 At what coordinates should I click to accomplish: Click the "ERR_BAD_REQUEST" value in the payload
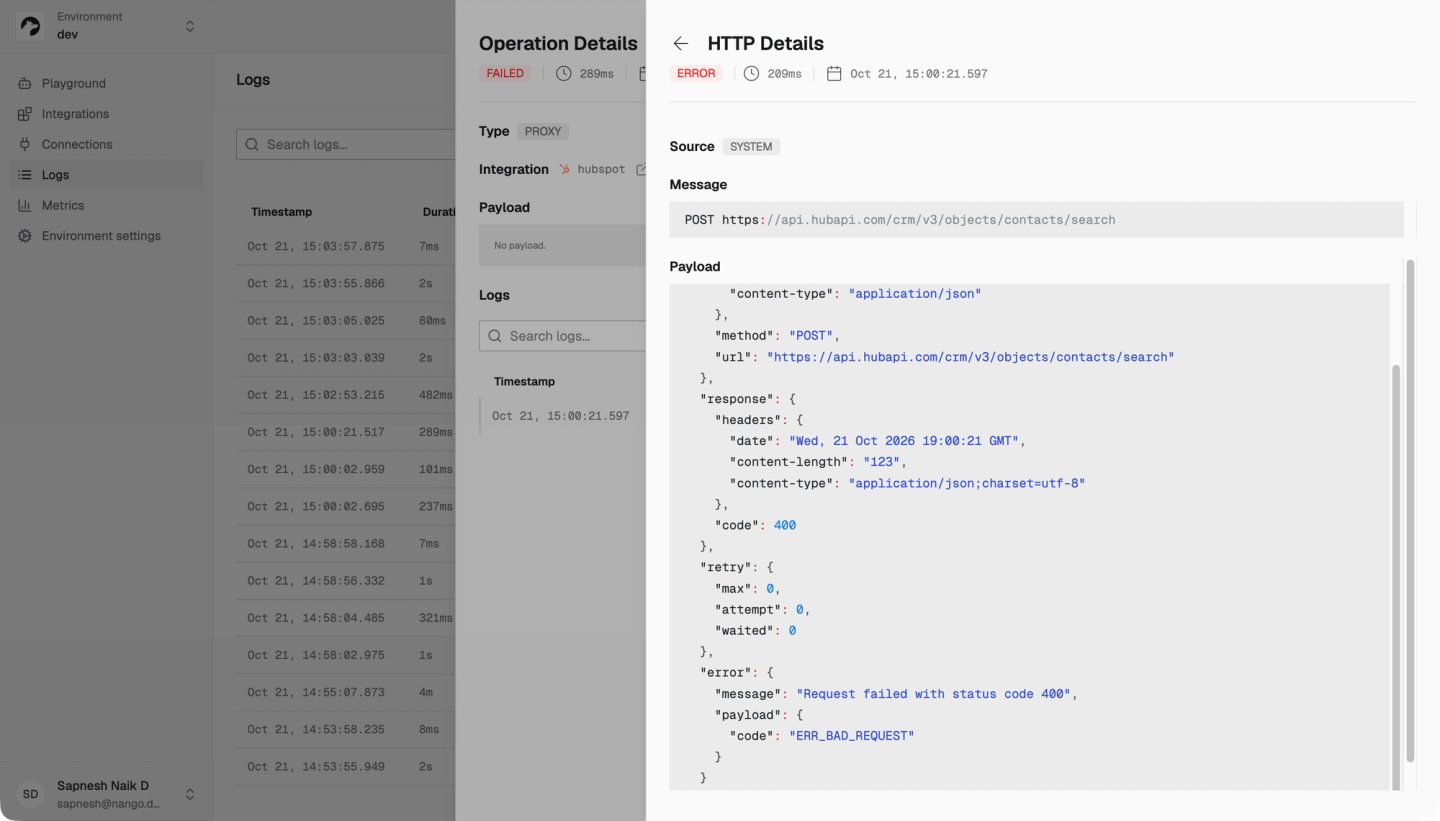tap(852, 736)
